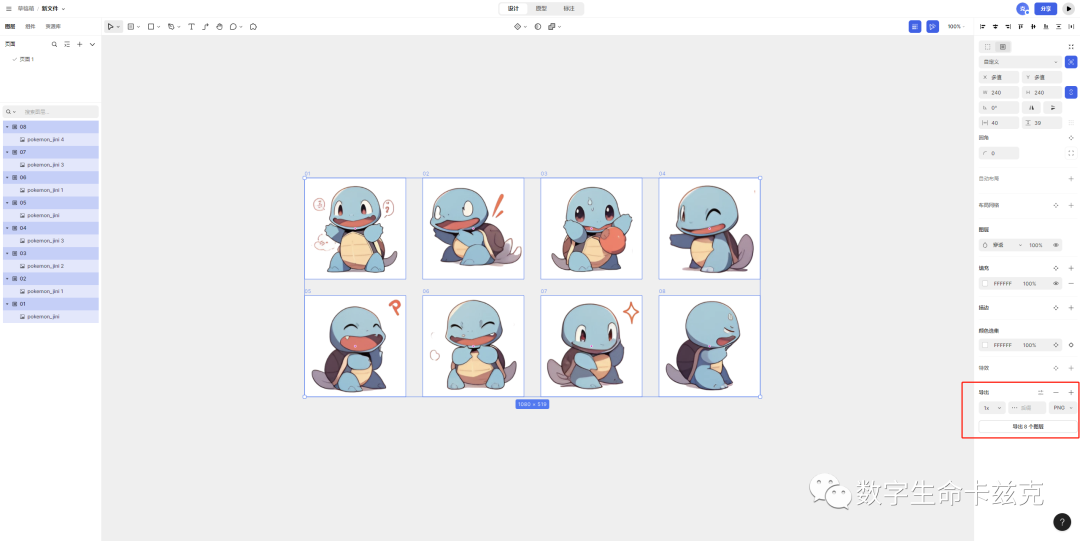Click the component diamond icon in top center
Screen dimensions: 1080x541
pos(517,27)
